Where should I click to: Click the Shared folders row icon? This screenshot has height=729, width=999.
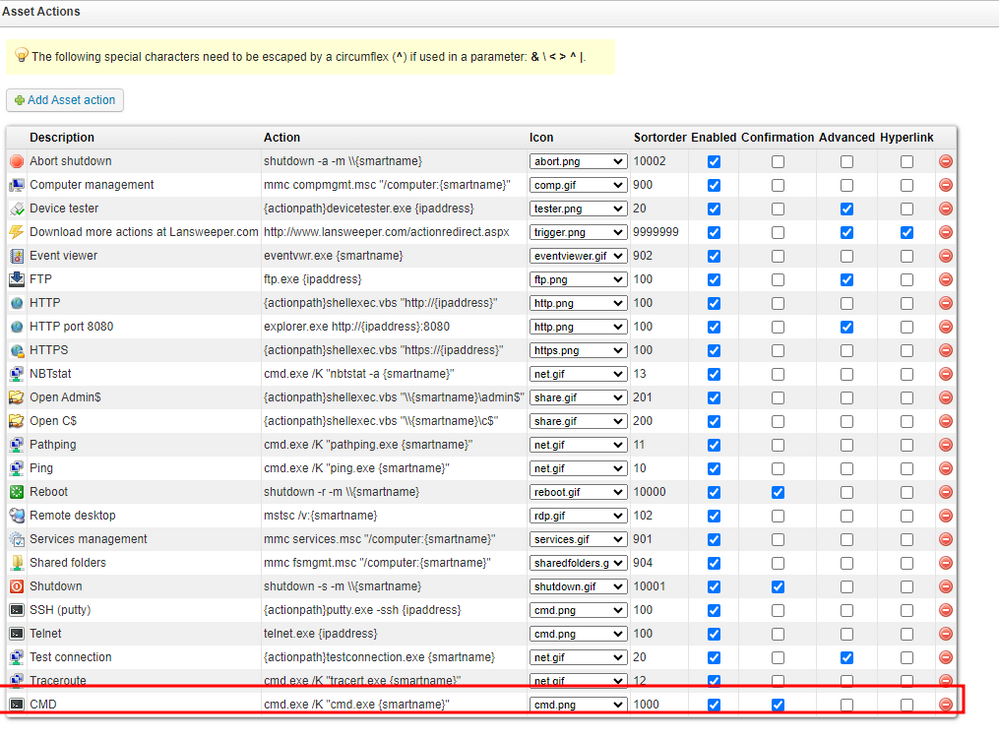tap(17, 563)
